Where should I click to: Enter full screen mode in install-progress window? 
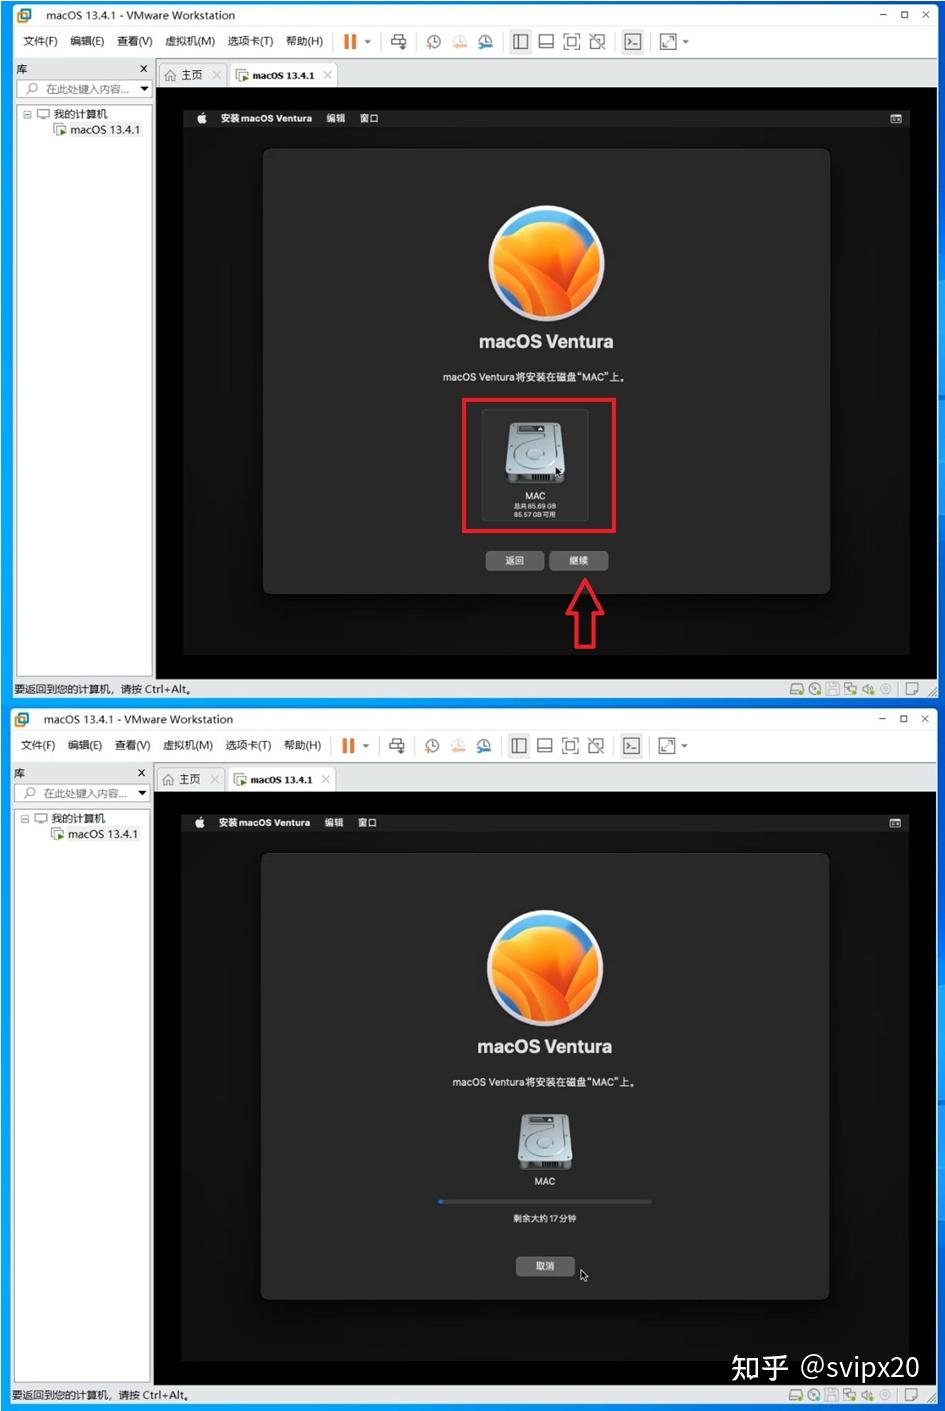570,746
